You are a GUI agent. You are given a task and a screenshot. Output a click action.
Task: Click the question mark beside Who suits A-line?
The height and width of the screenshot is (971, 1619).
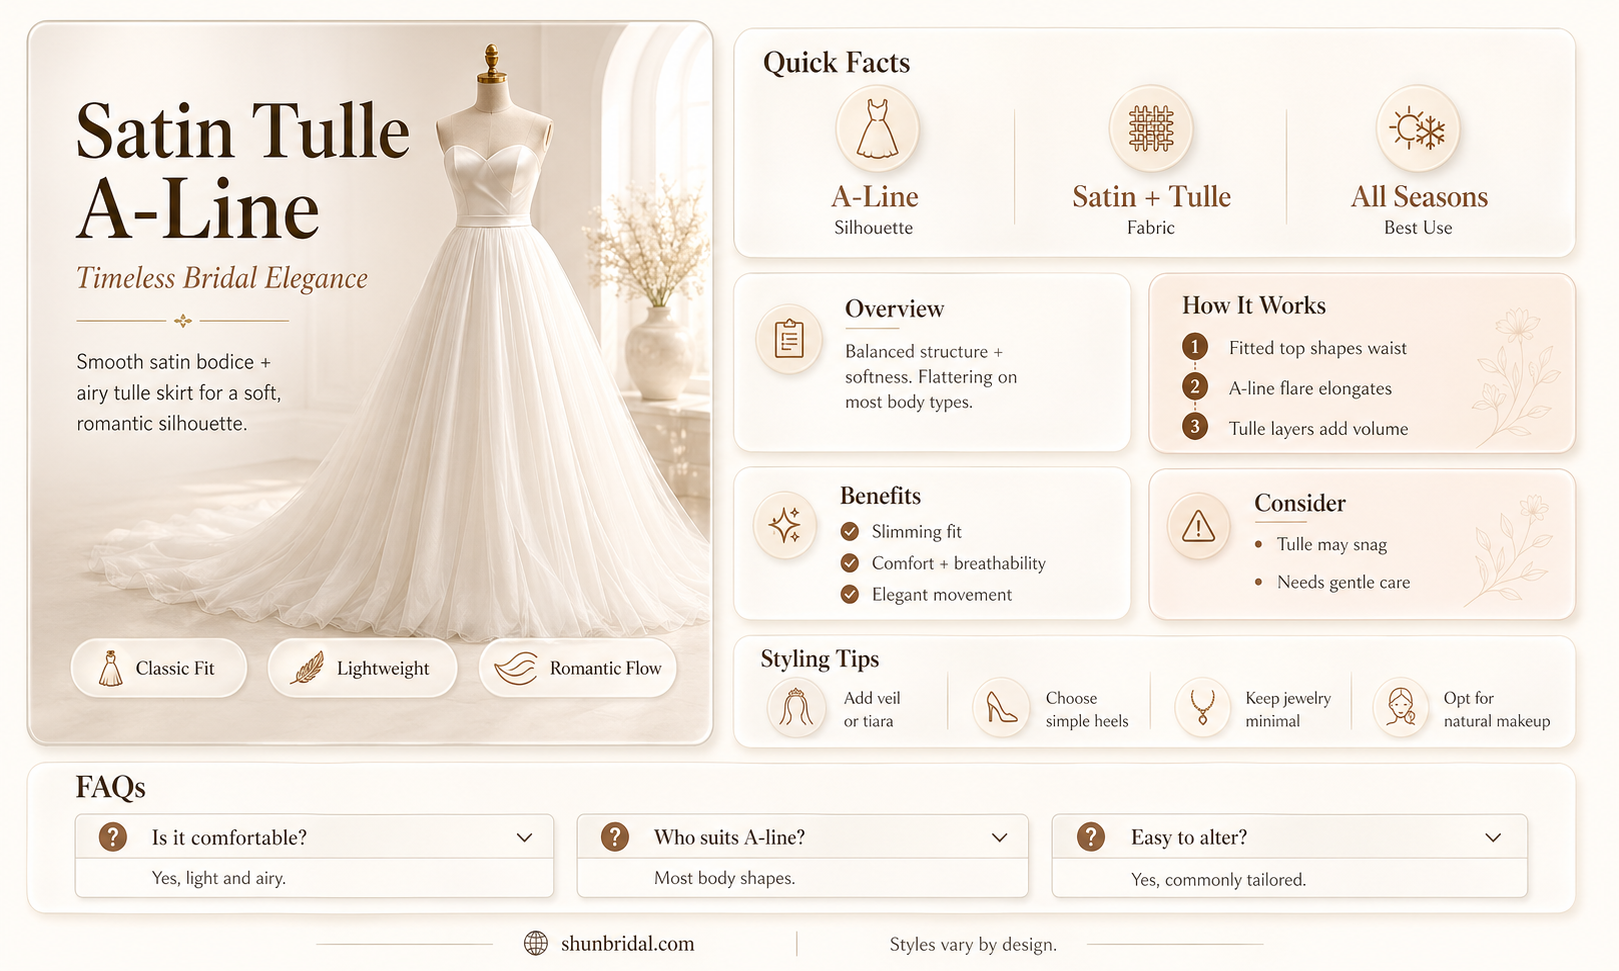click(615, 837)
